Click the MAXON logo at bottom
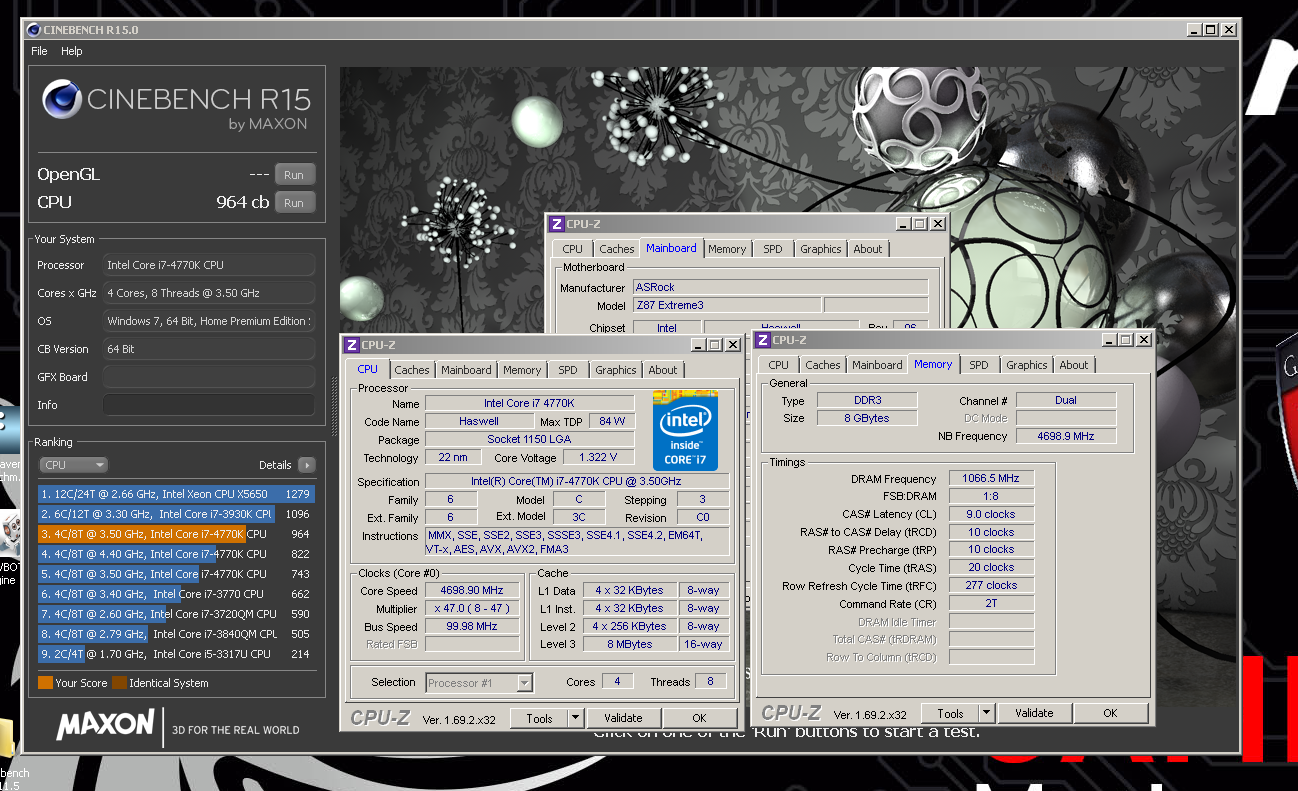1298x791 pixels. click(106, 726)
